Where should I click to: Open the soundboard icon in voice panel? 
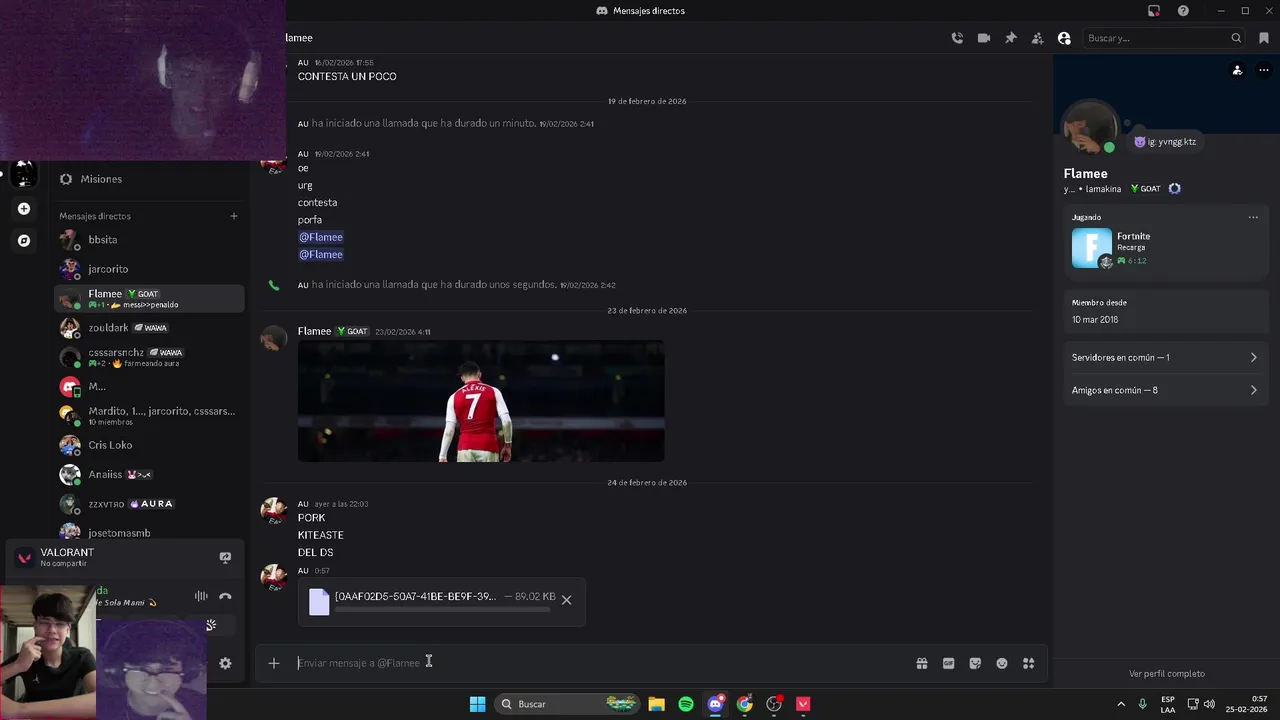click(211, 625)
